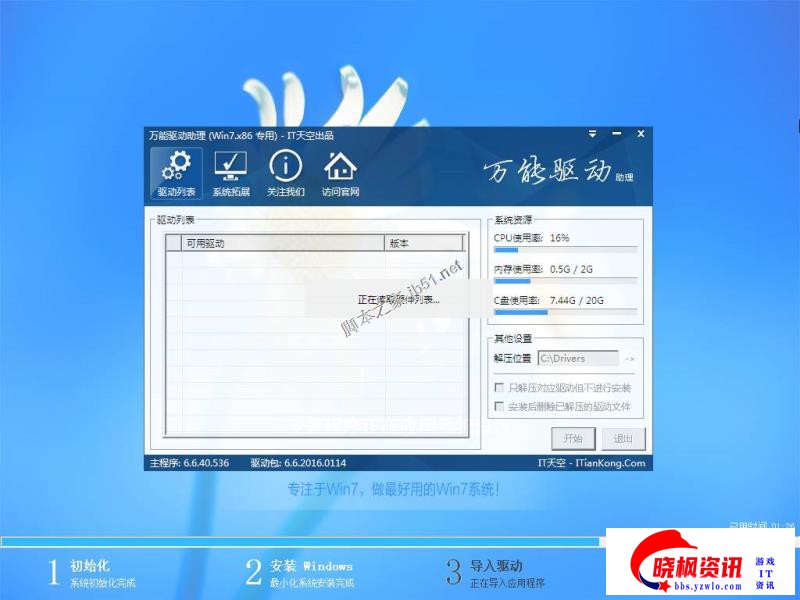Click the 万能驱动 logo text
Screen dimensions: 800x600
point(547,171)
